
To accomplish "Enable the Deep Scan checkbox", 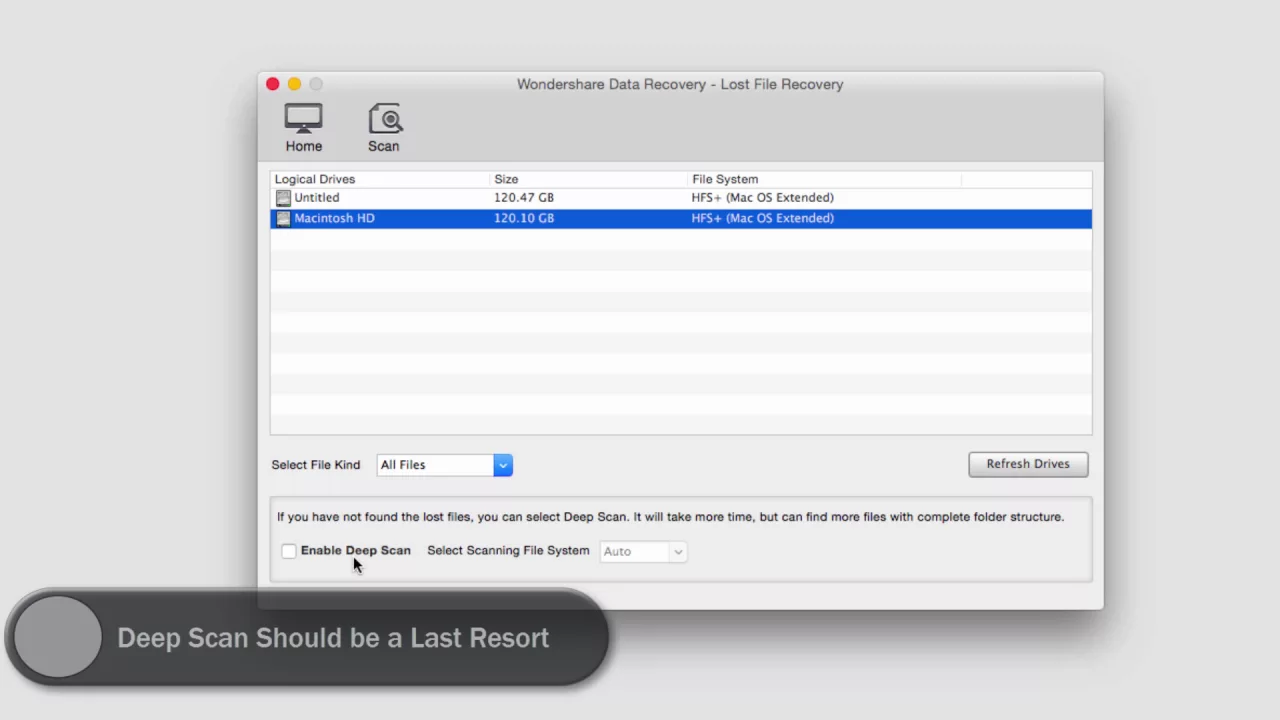I will [289, 551].
